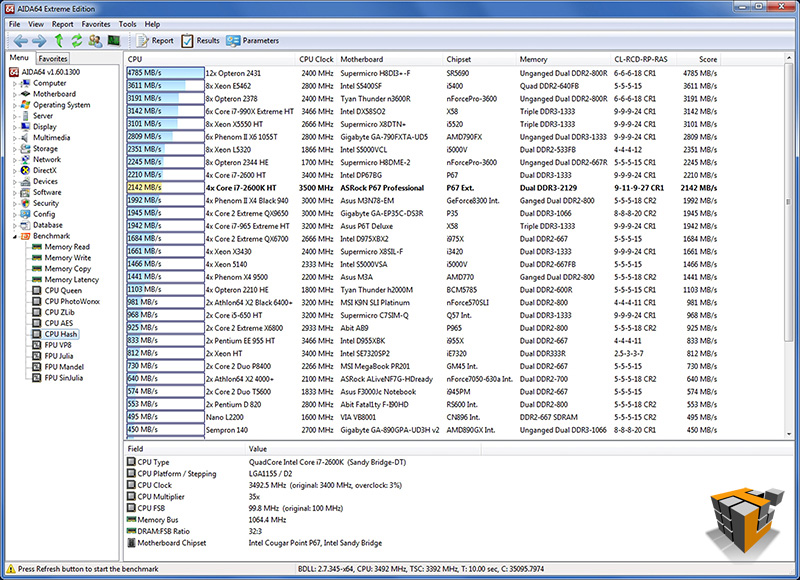Select the Memory Write benchmark icon
The width and height of the screenshot is (800, 580).
coord(37,258)
